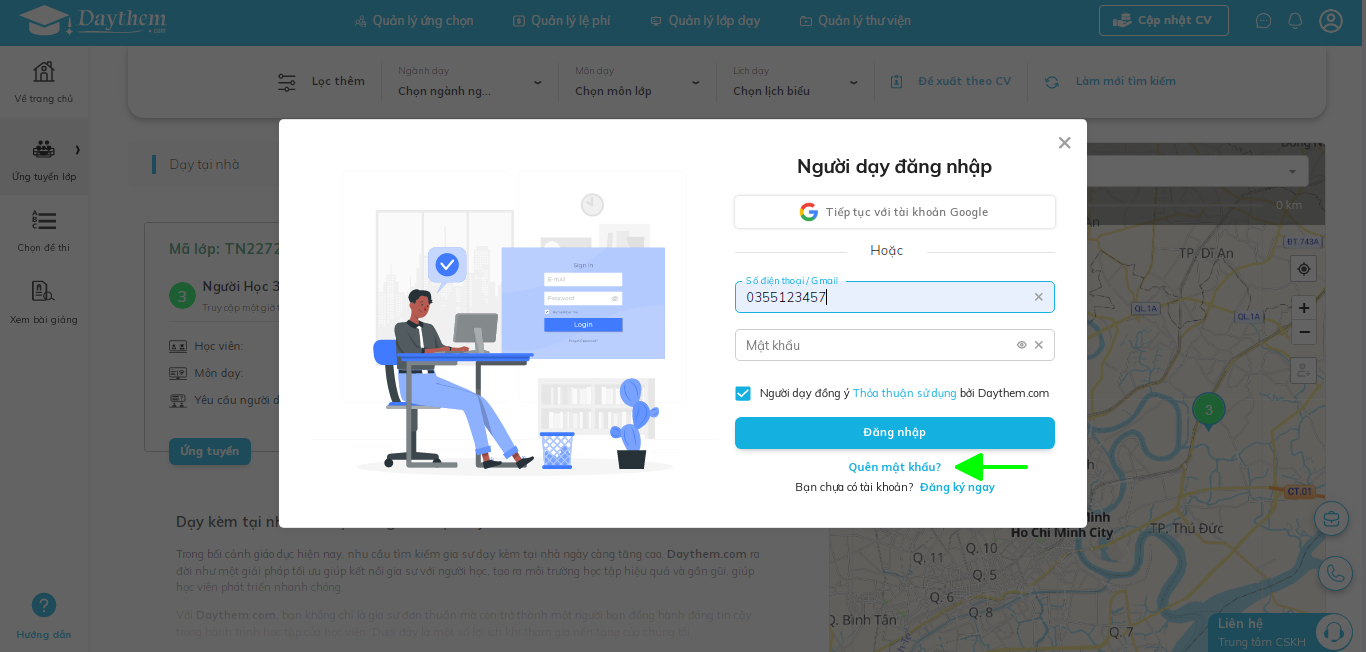
Task: Click the Hướng dẫn help icon
Action: tap(44, 605)
